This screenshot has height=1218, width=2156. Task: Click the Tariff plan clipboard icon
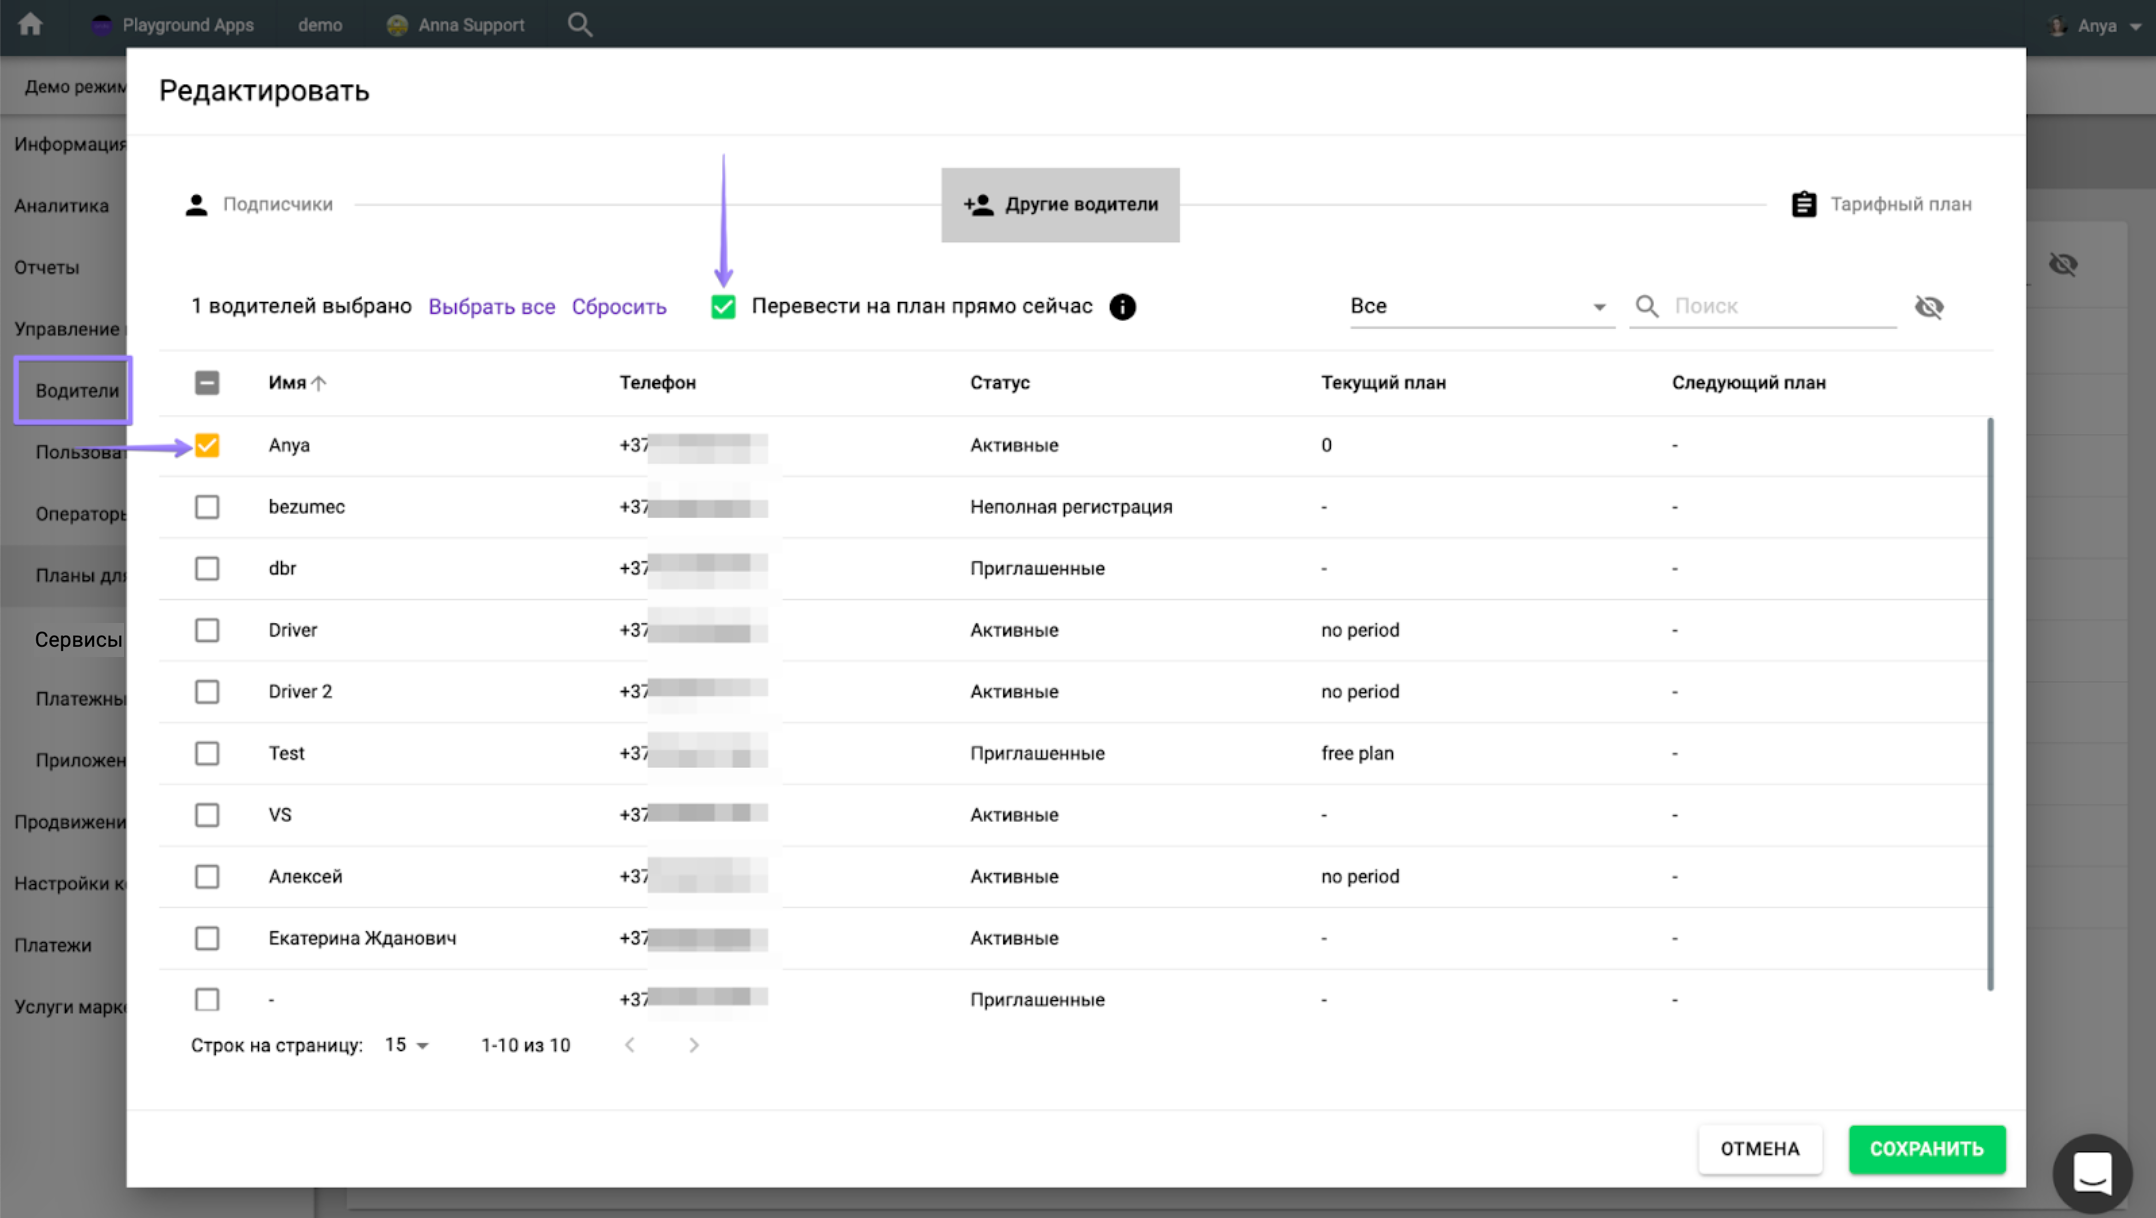tap(1803, 204)
